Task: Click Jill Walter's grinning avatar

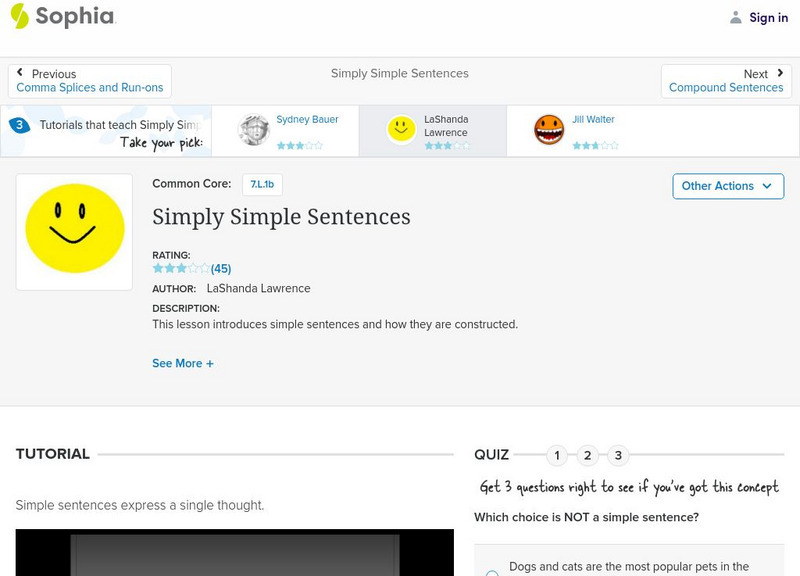Action: click(548, 130)
